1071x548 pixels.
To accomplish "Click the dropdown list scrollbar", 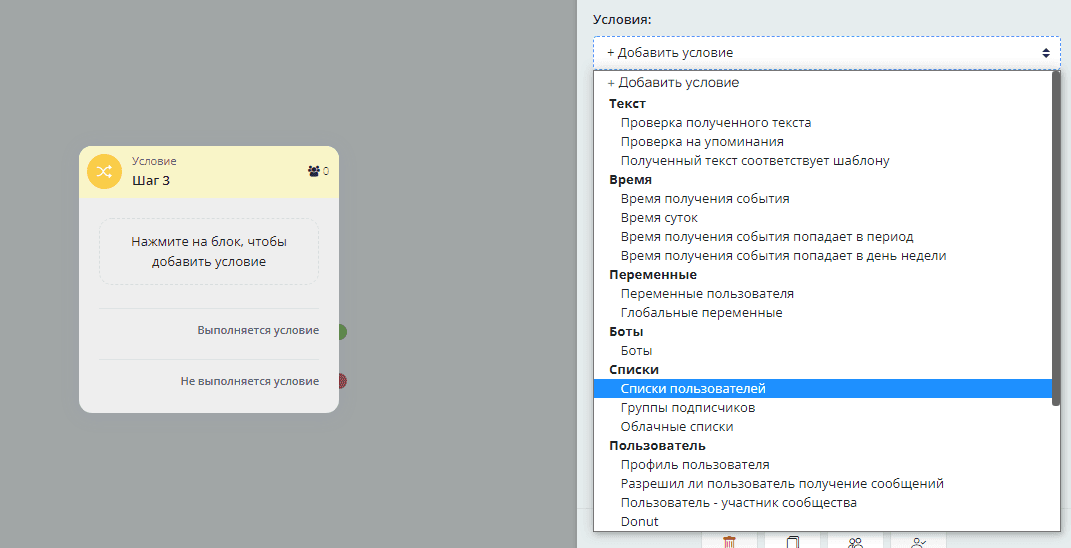I will click(1056, 240).
